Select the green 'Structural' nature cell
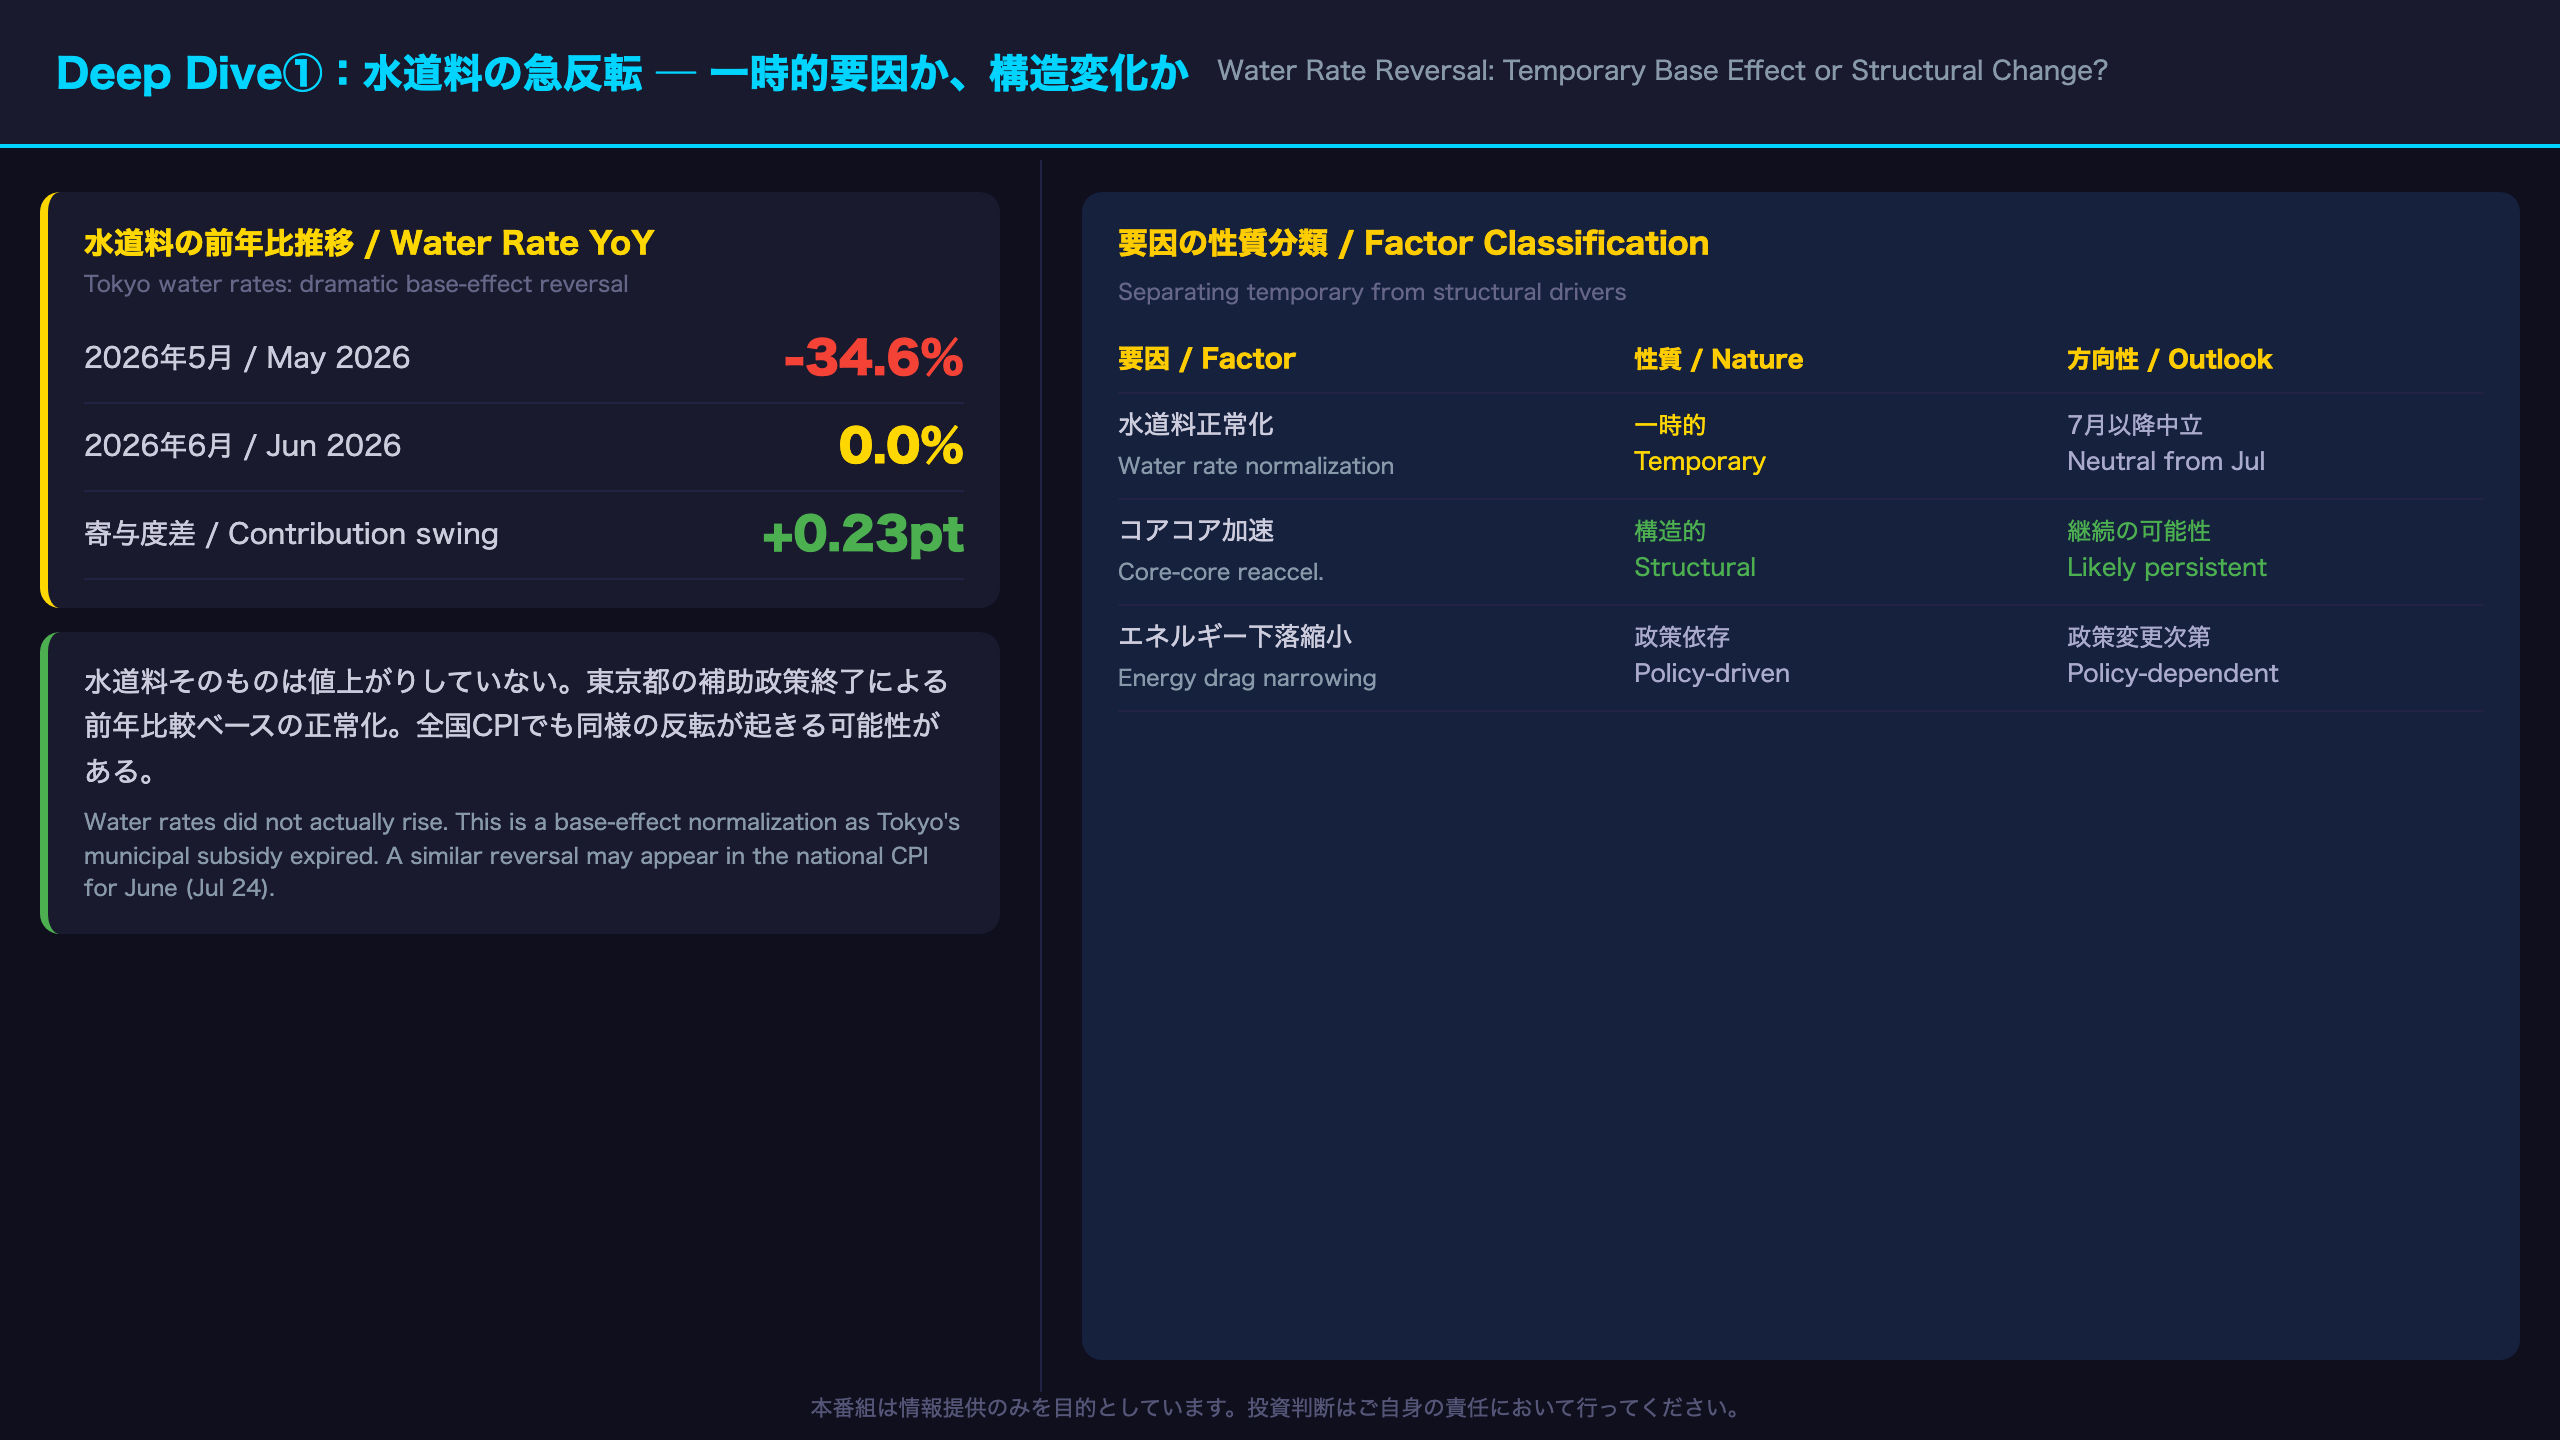2560x1440 pixels. click(x=1695, y=549)
